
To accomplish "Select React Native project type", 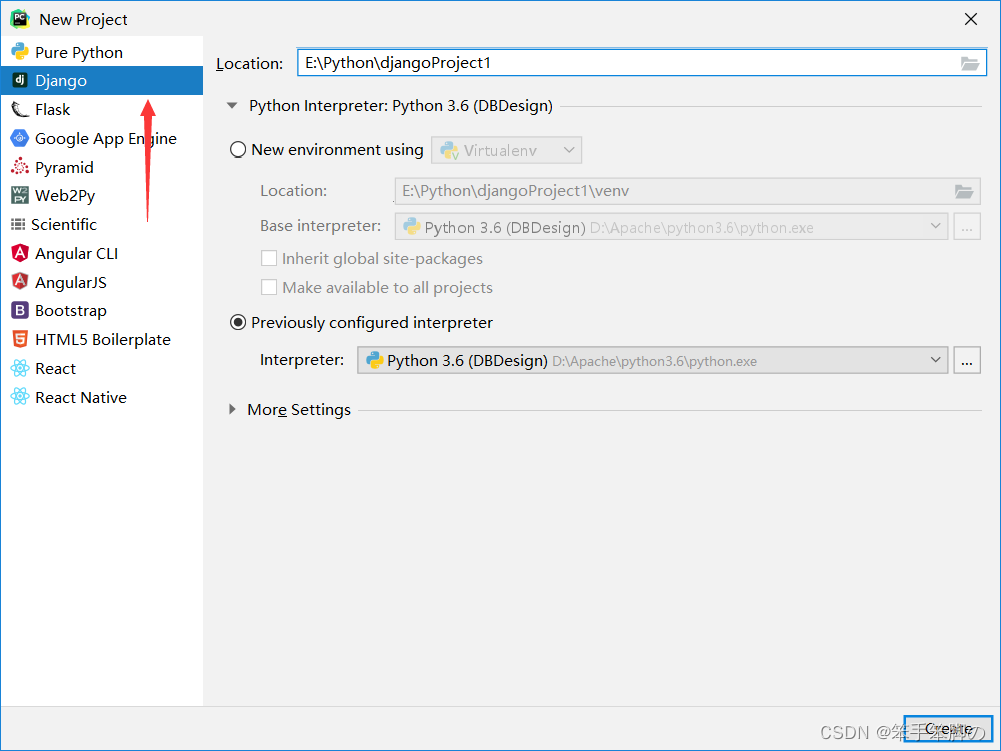I will click(x=102, y=397).
